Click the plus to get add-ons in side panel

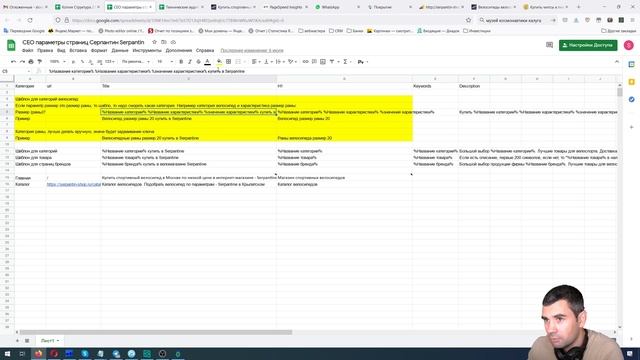point(631,127)
